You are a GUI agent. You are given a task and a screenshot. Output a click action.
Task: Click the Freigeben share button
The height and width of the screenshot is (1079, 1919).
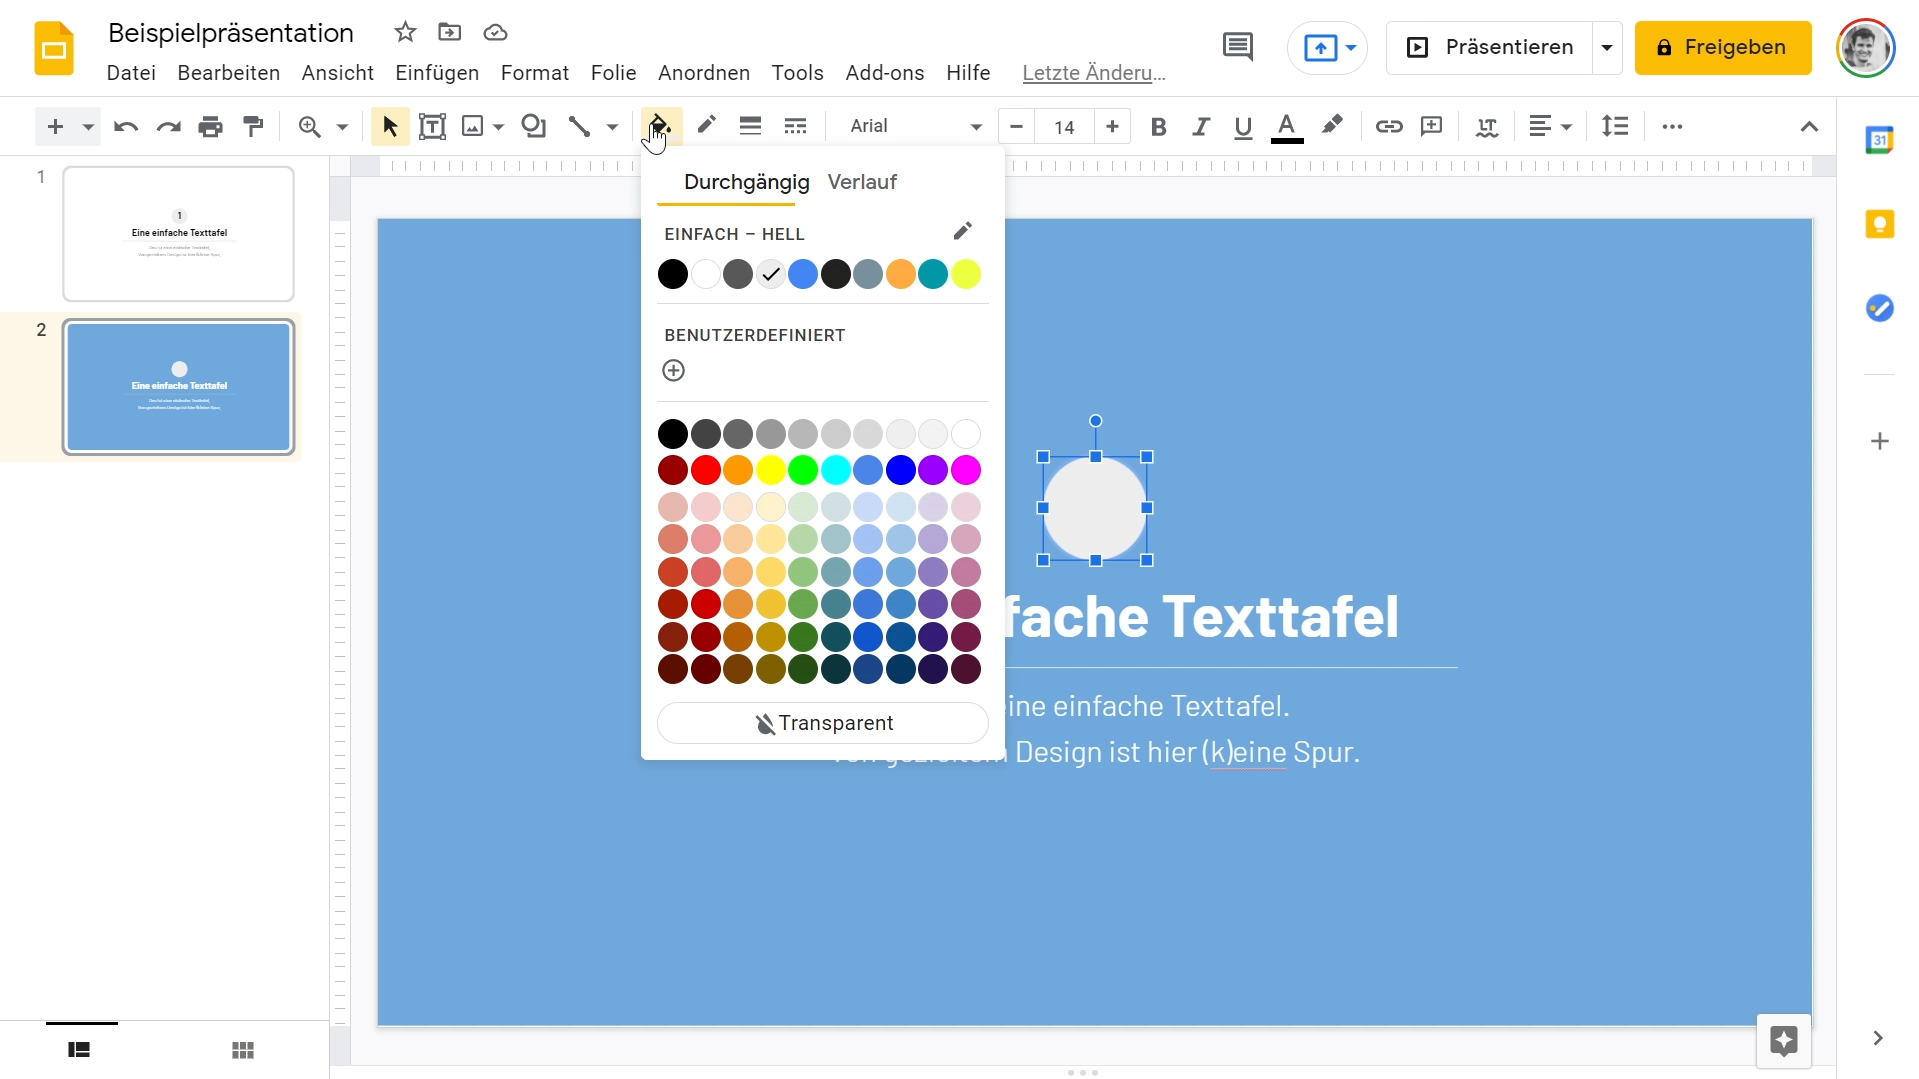(1722, 47)
